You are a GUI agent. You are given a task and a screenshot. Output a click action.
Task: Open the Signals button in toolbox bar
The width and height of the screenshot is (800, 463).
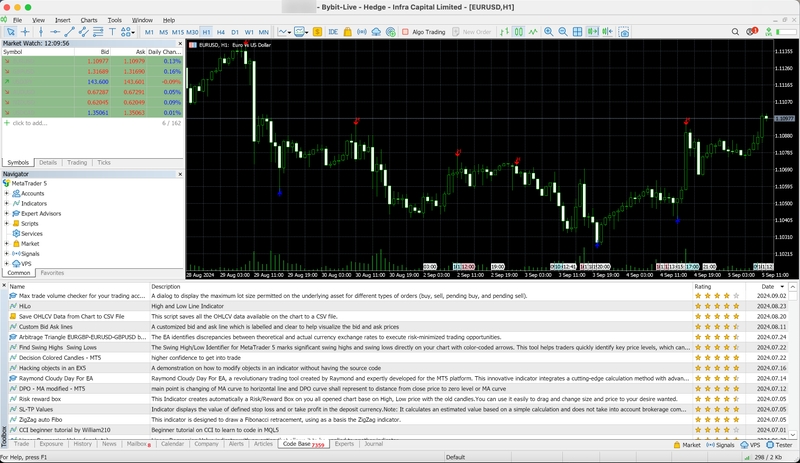(x=720, y=445)
